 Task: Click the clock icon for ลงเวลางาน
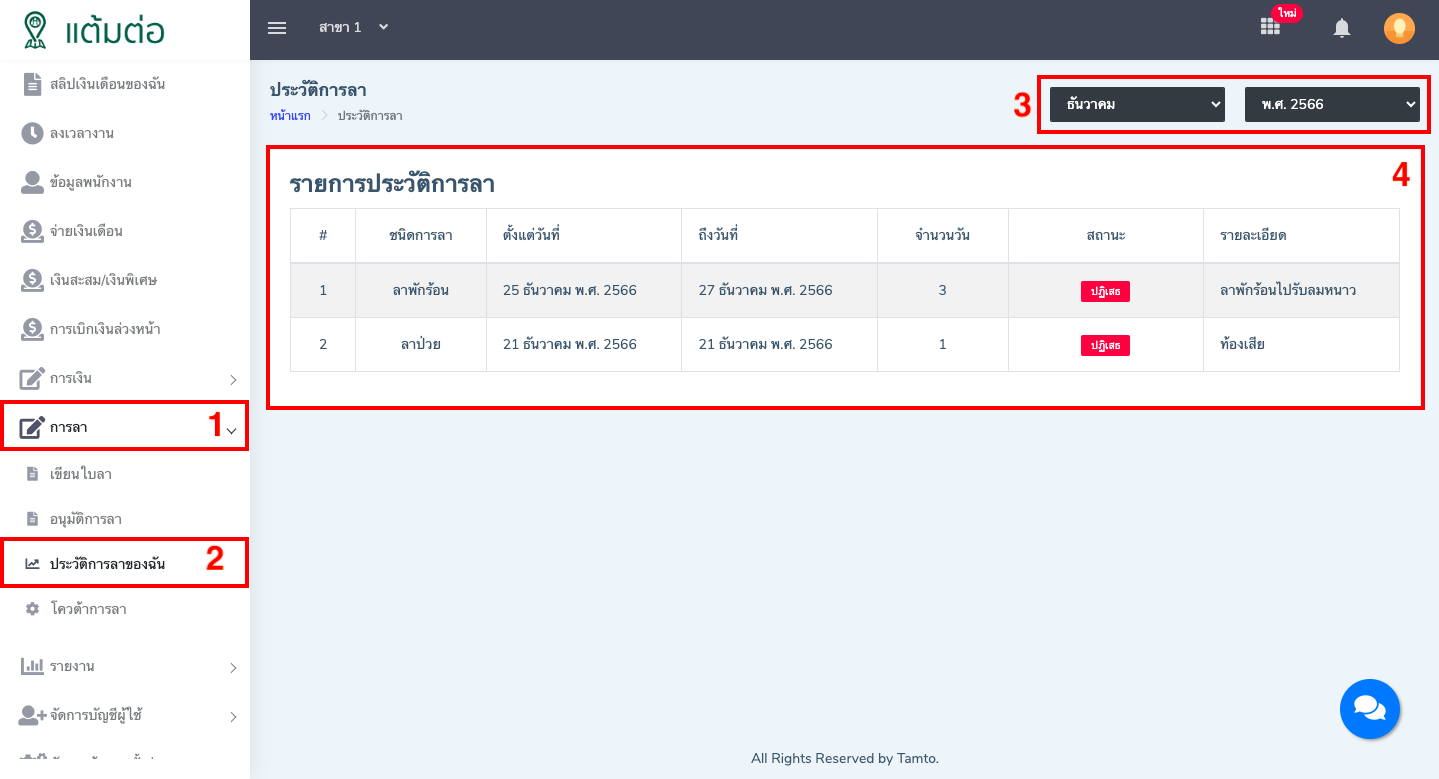[x=32, y=133]
